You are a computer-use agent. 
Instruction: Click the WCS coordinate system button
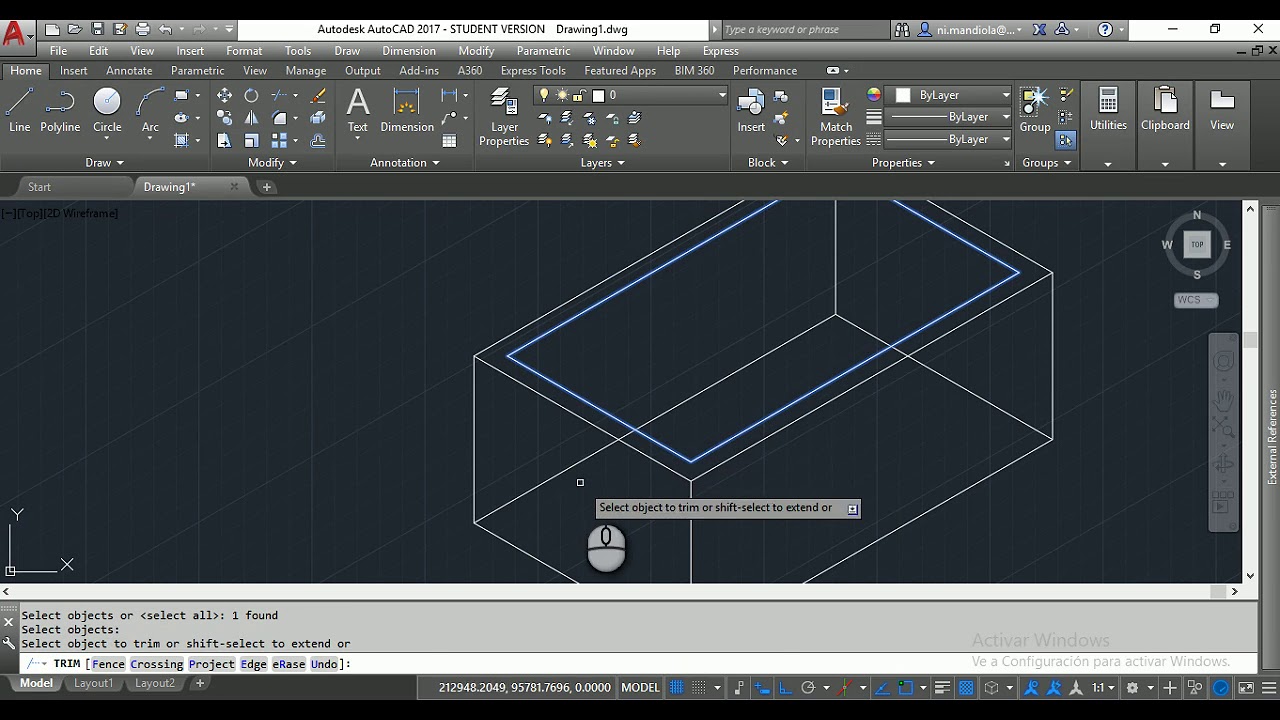click(1195, 300)
